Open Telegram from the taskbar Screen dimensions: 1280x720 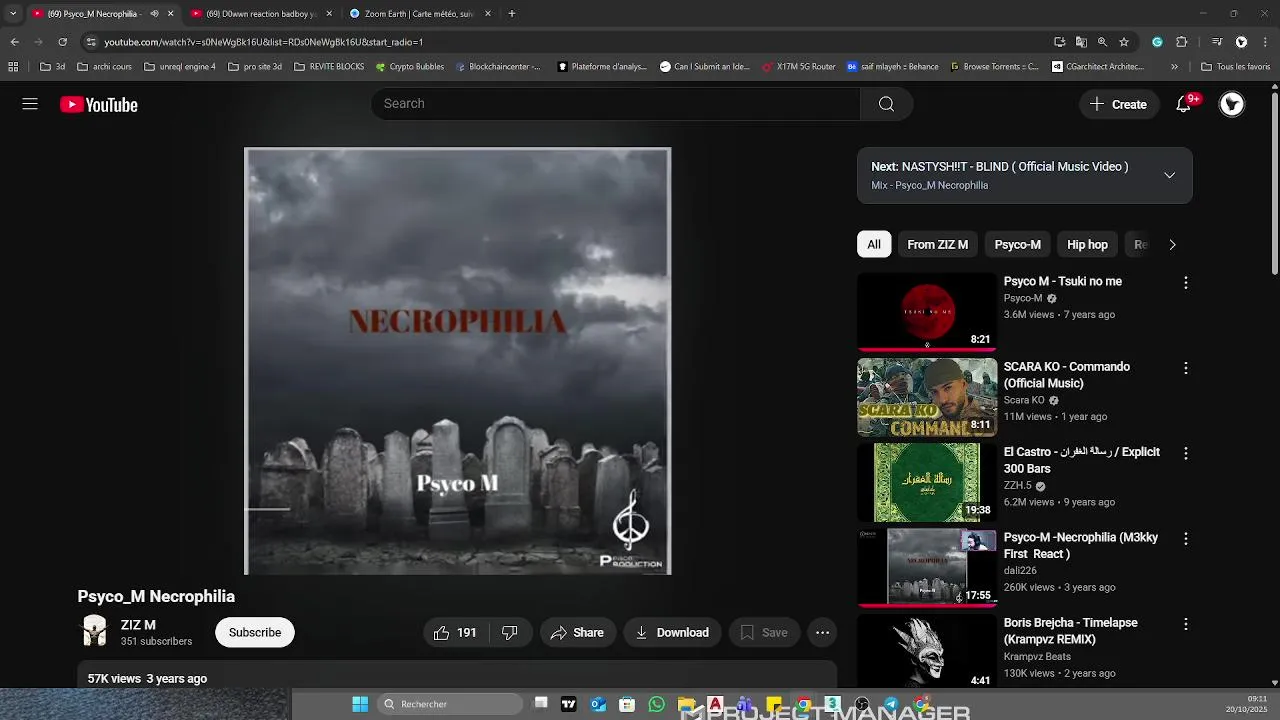coord(890,704)
